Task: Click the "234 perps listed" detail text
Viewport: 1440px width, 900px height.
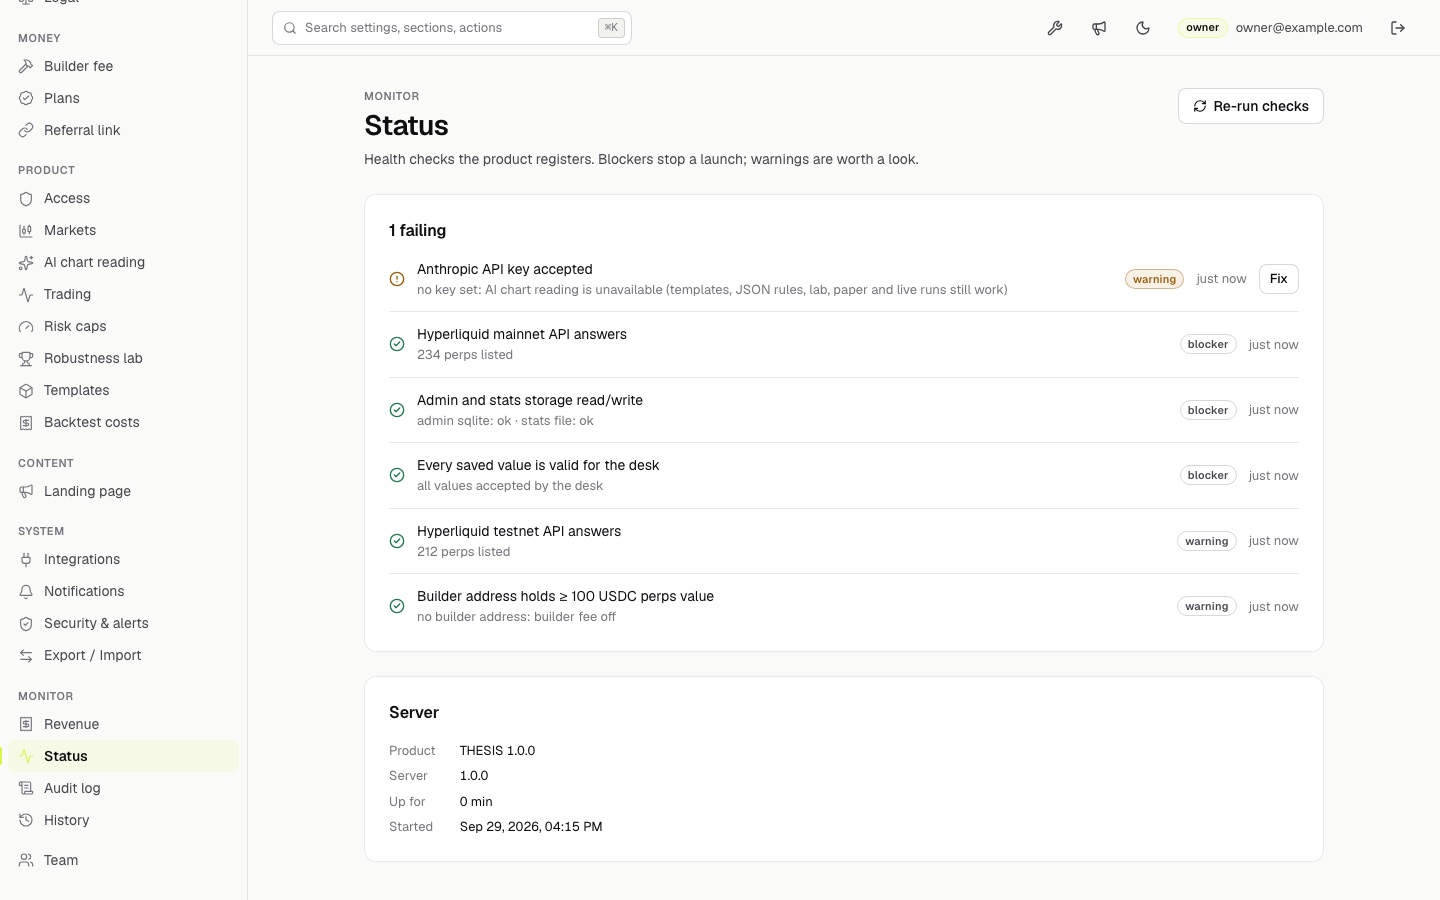Action: pos(465,355)
